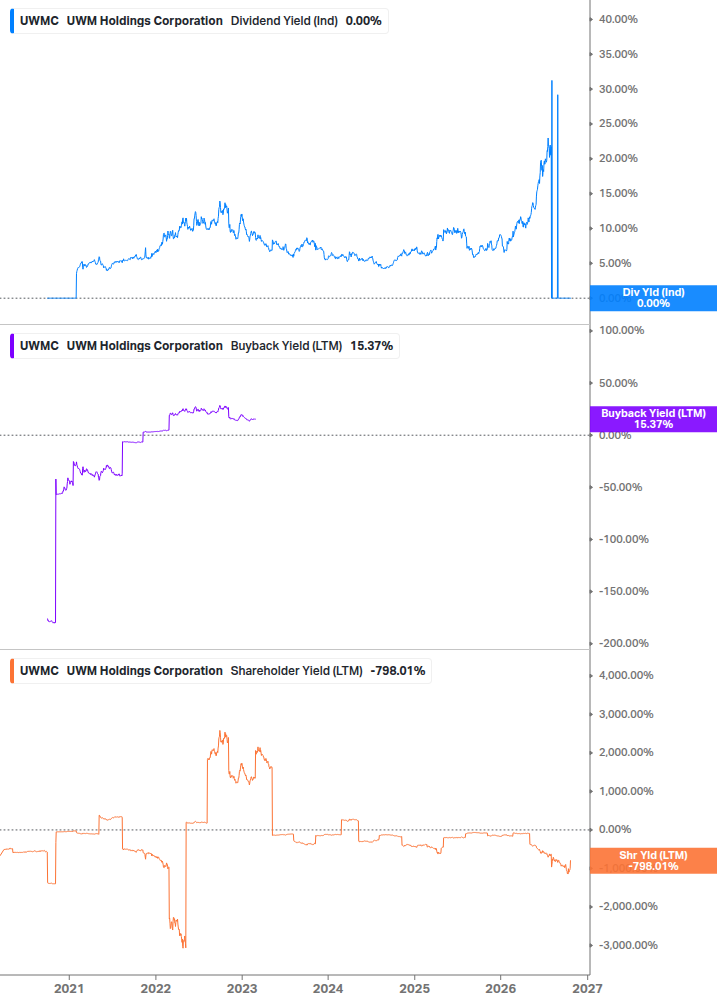This screenshot has width=717, height=1005.
Task: Click the 30.00% tick on dividend yield axis
Action: (618, 89)
